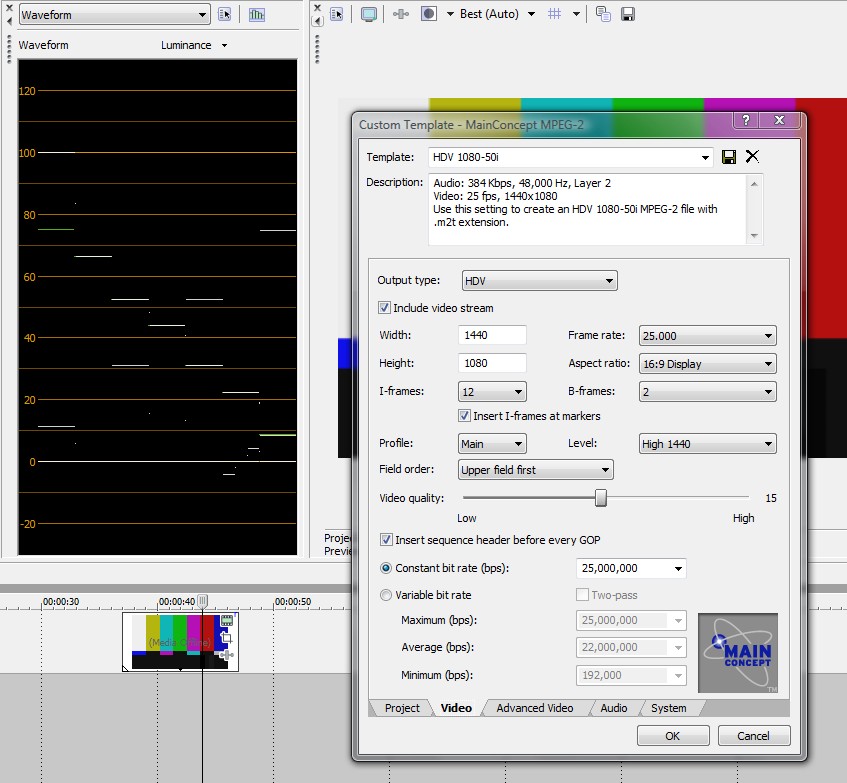Open the Frame rate 25.000 dropdown
Screen dimensions: 847x783
[708, 336]
